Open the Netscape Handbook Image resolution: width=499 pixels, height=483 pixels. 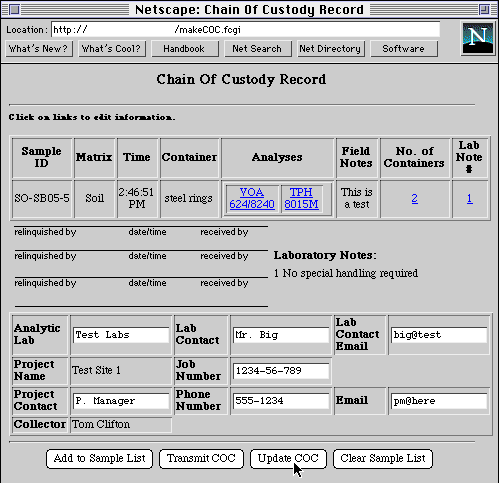click(185, 49)
